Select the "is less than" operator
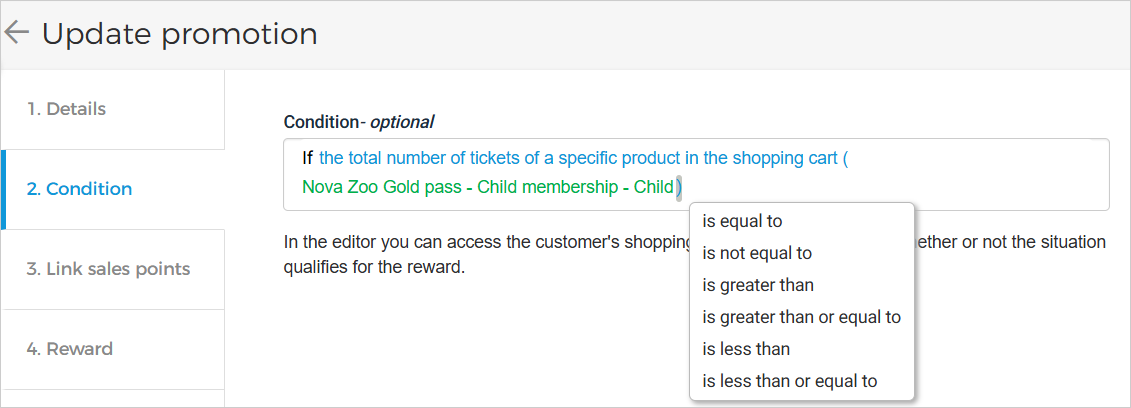 coord(746,349)
